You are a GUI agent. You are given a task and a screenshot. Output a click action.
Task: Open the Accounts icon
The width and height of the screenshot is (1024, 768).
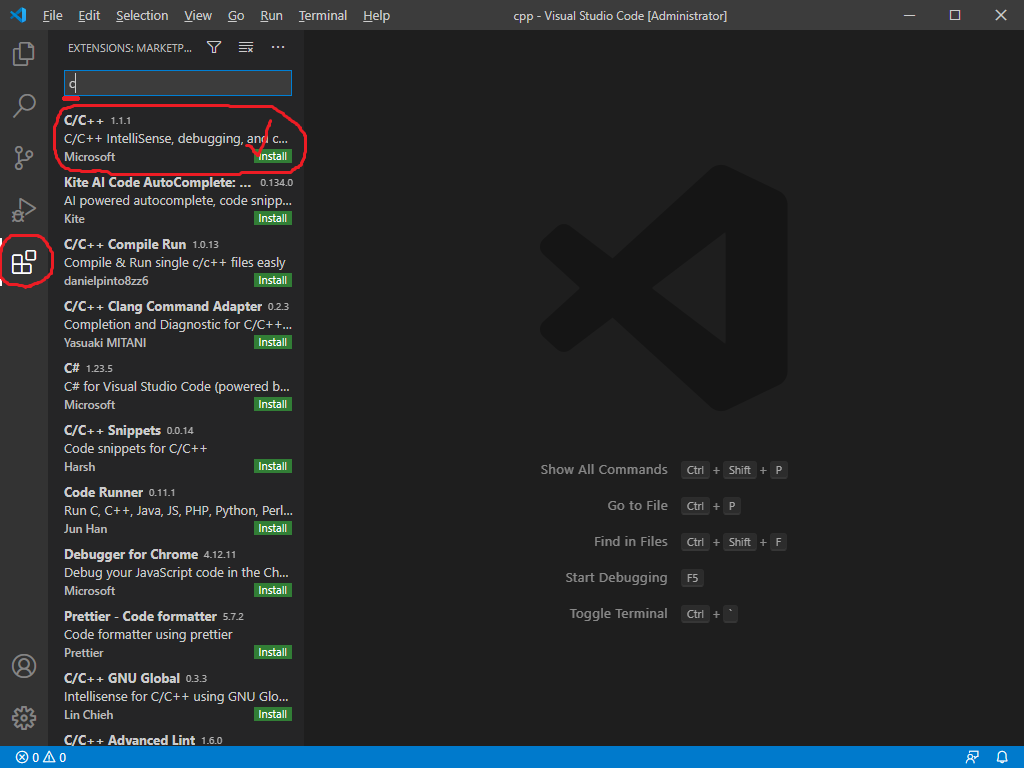(24, 666)
